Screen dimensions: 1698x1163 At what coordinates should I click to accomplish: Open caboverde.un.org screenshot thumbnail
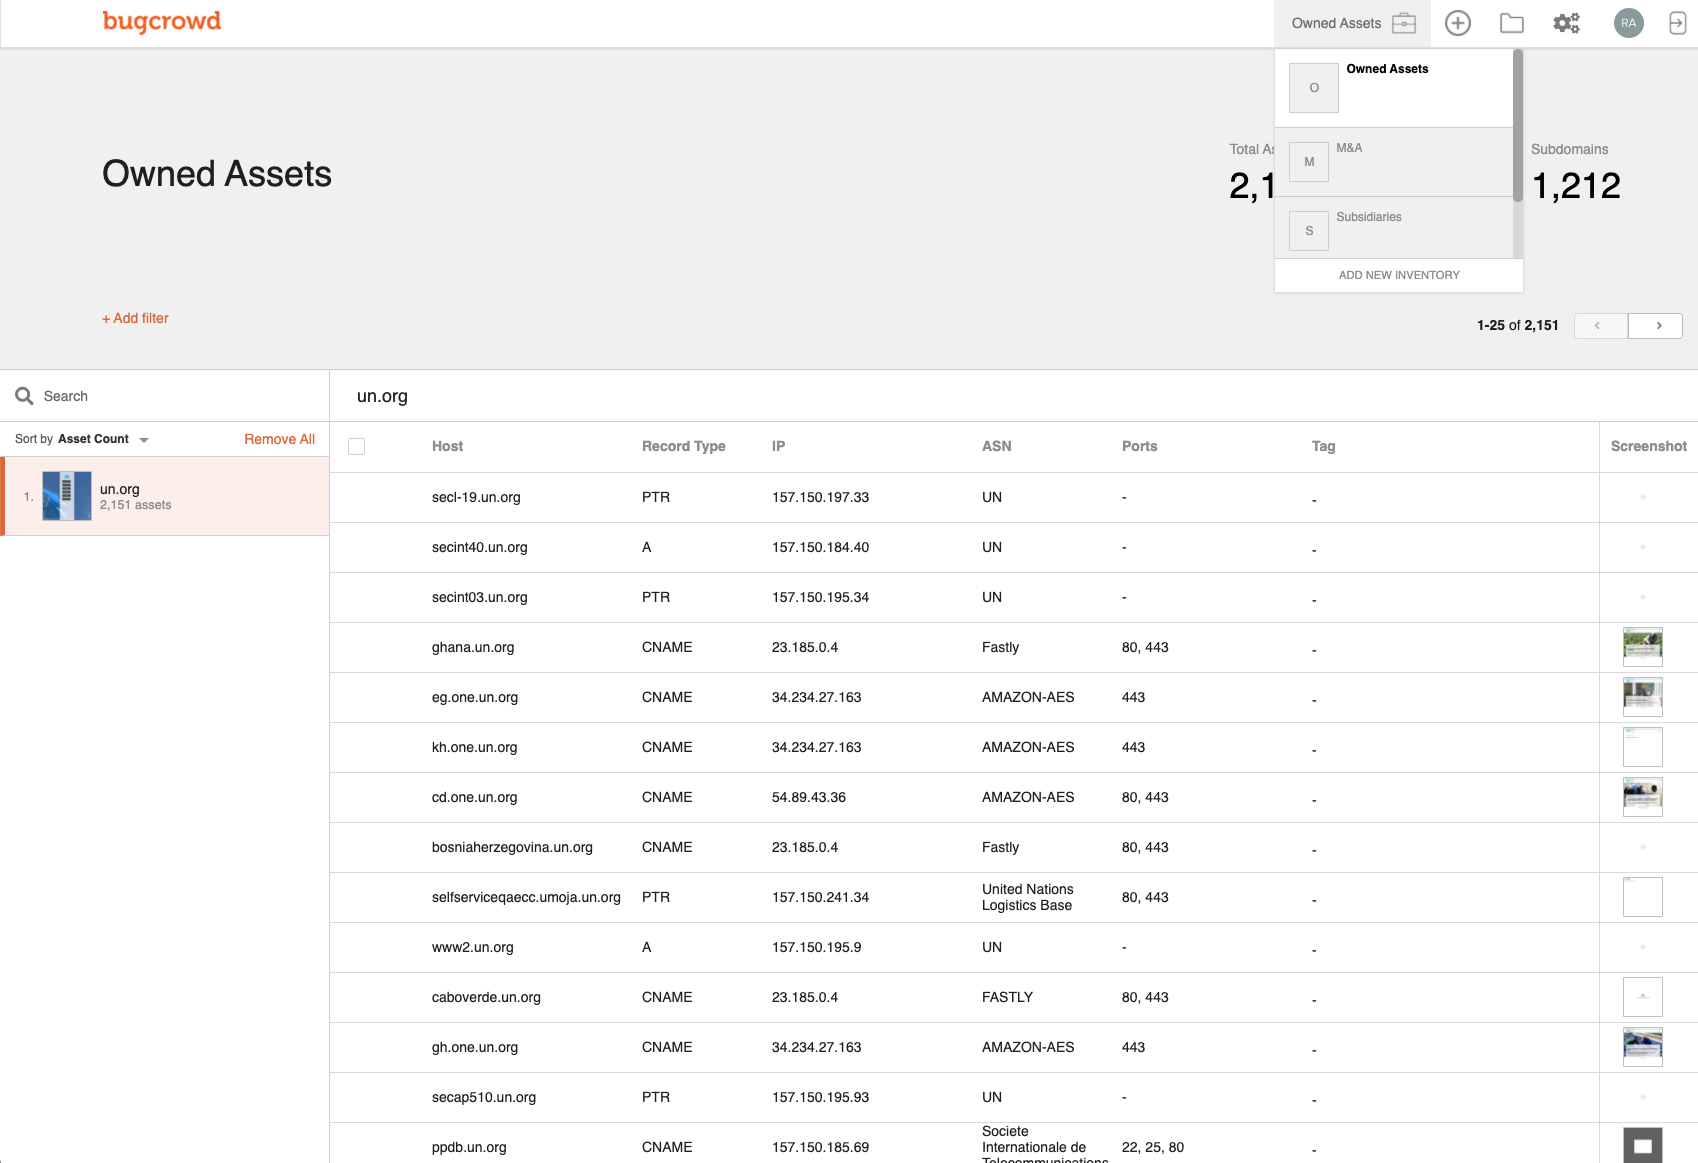click(1642, 997)
